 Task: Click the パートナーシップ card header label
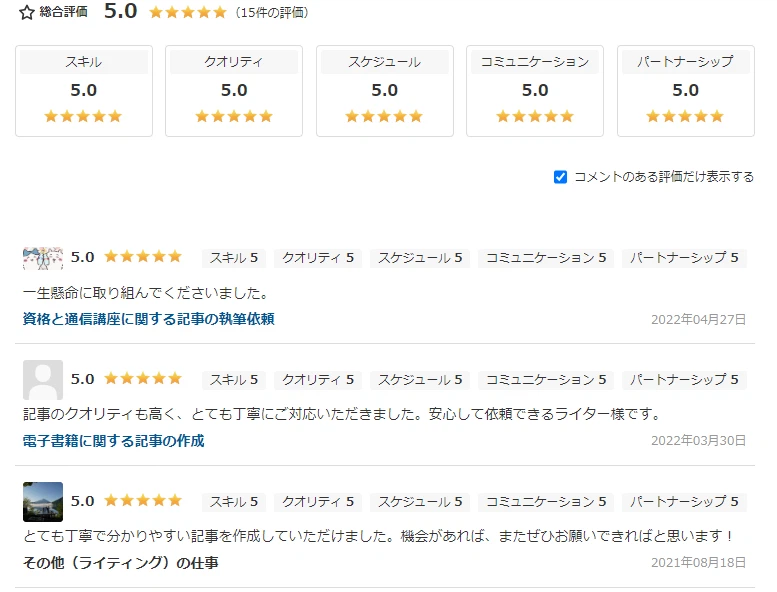click(x=685, y=62)
